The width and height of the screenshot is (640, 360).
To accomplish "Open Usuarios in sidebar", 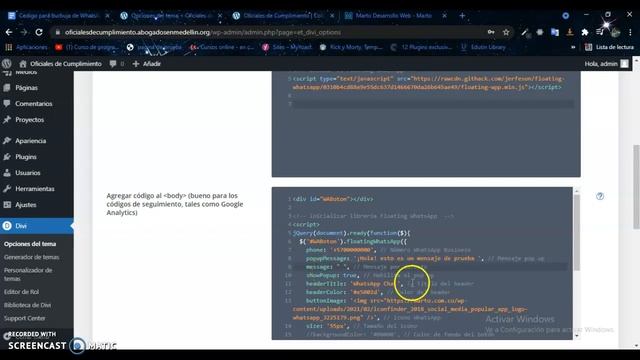I will point(27,173).
